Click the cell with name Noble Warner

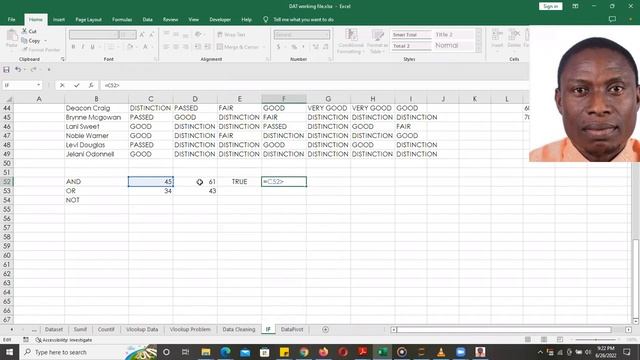(96, 136)
